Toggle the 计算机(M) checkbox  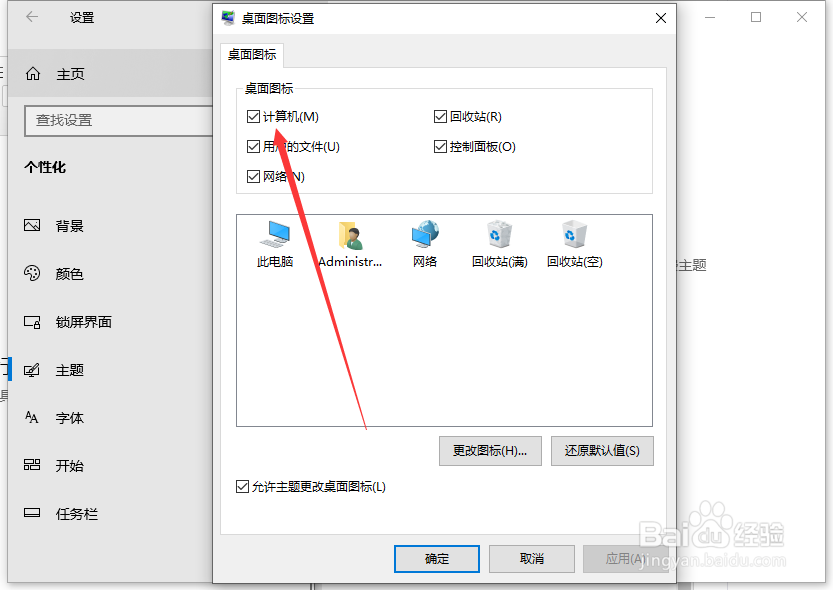pyautogui.click(x=253, y=116)
